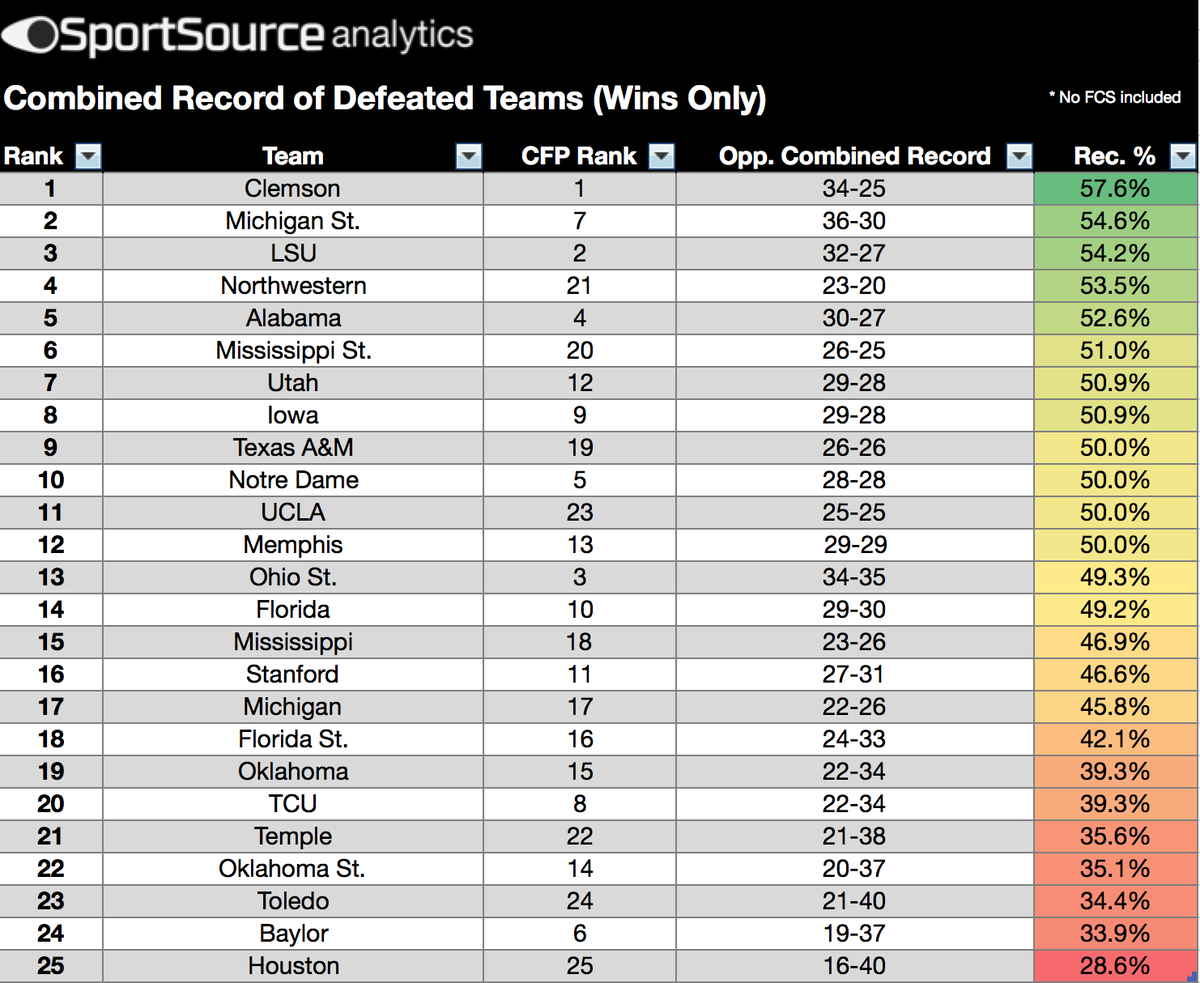1200x983 pixels.
Task: Select Houston's 28.6% red cell
Action: (1116, 966)
